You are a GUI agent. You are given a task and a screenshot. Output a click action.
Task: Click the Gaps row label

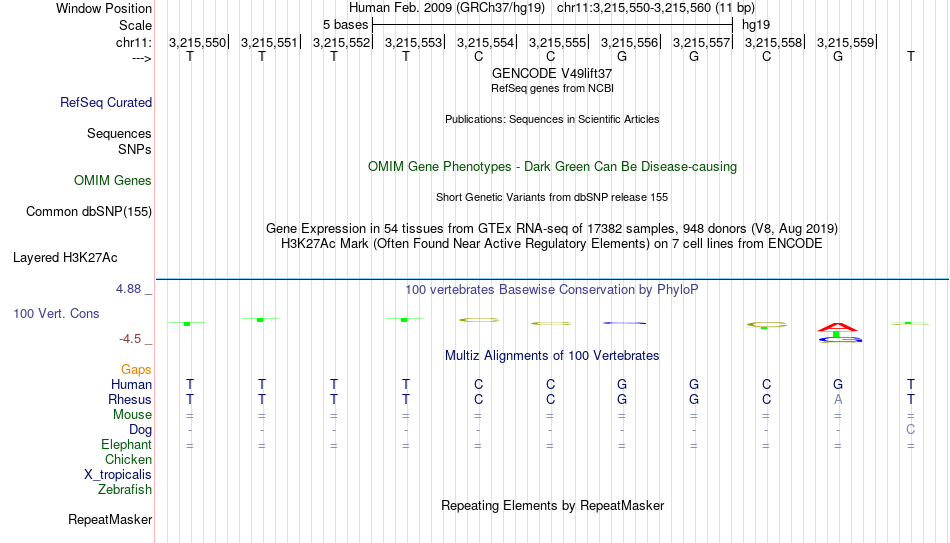click(x=136, y=369)
